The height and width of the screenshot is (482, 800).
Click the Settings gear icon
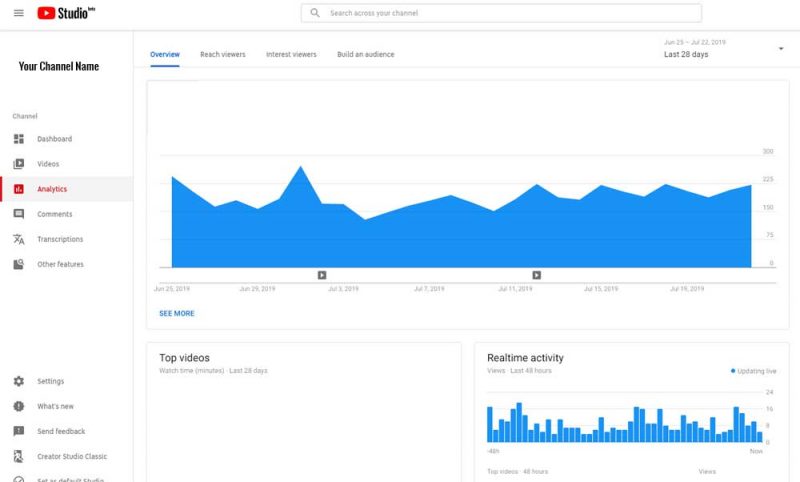(x=19, y=381)
